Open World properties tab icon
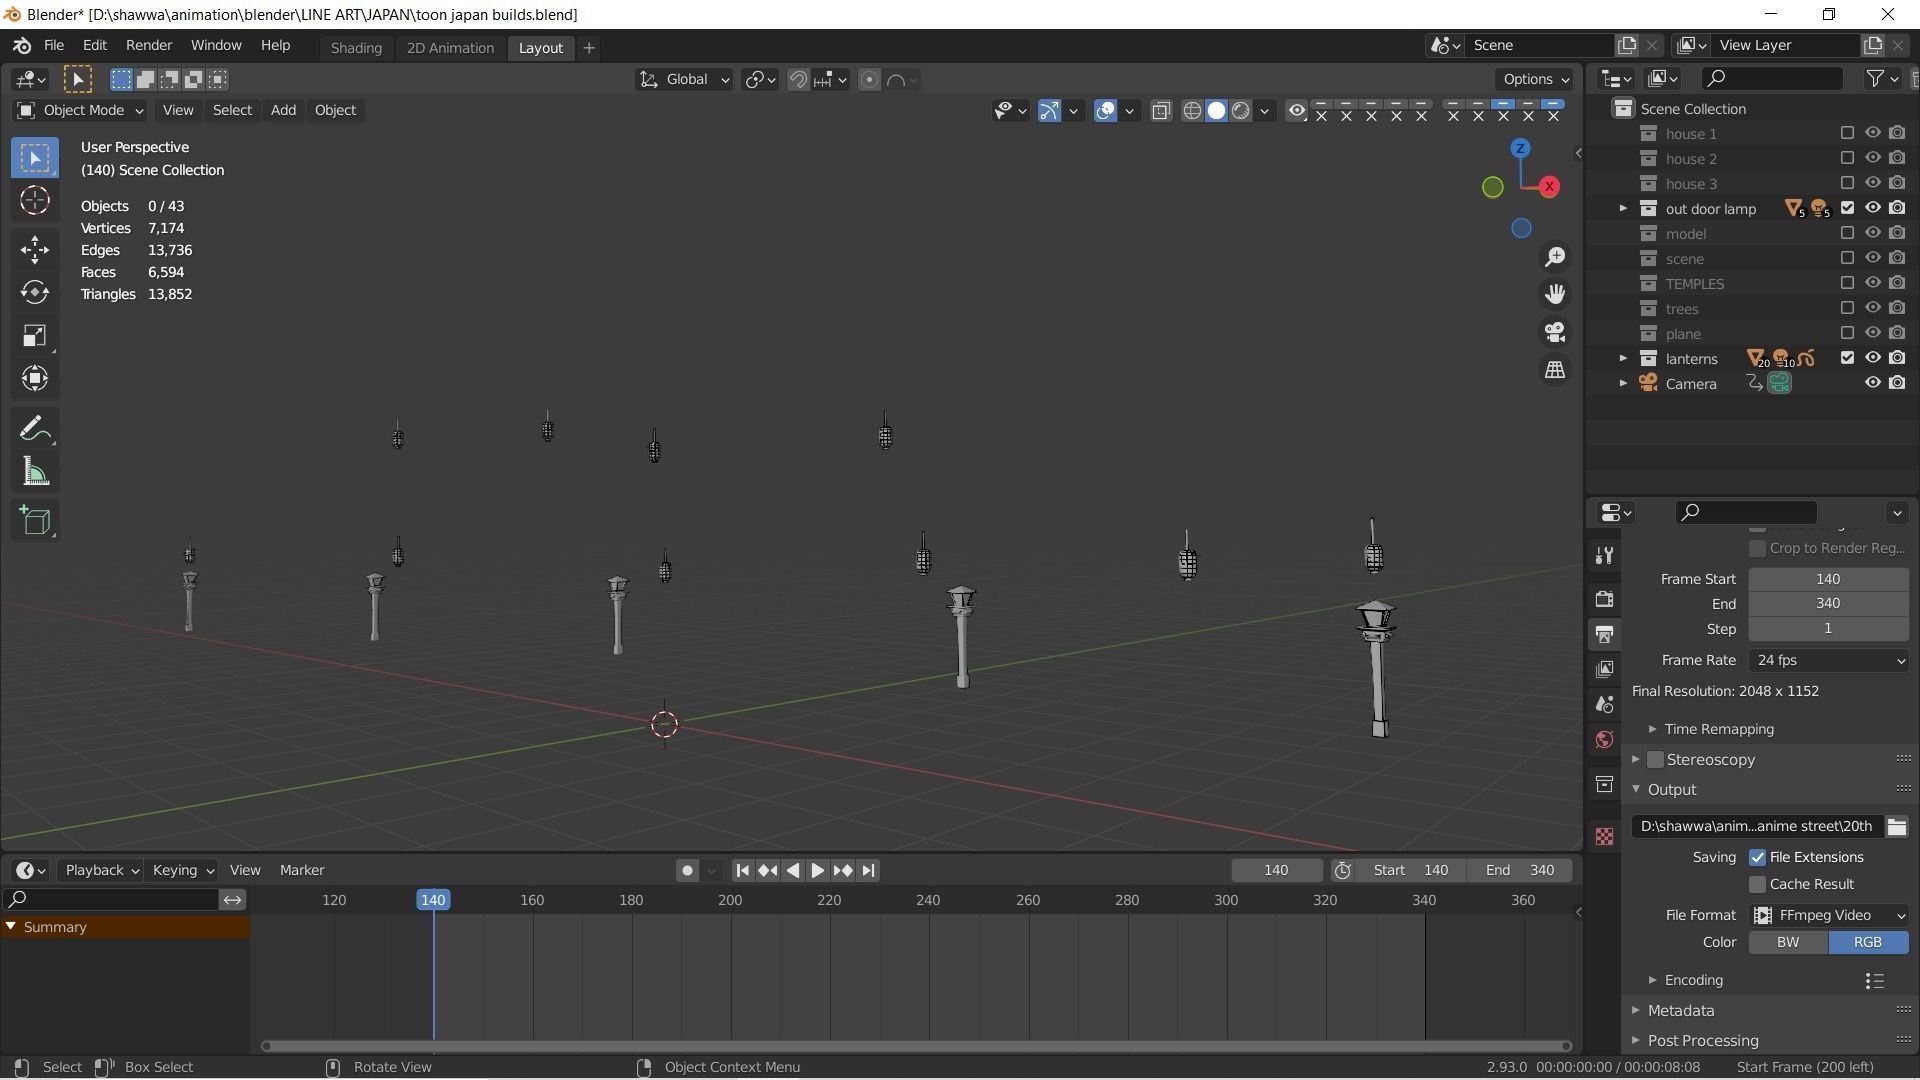The height and width of the screenshot is (1080, 1920). pos(1605,740)
